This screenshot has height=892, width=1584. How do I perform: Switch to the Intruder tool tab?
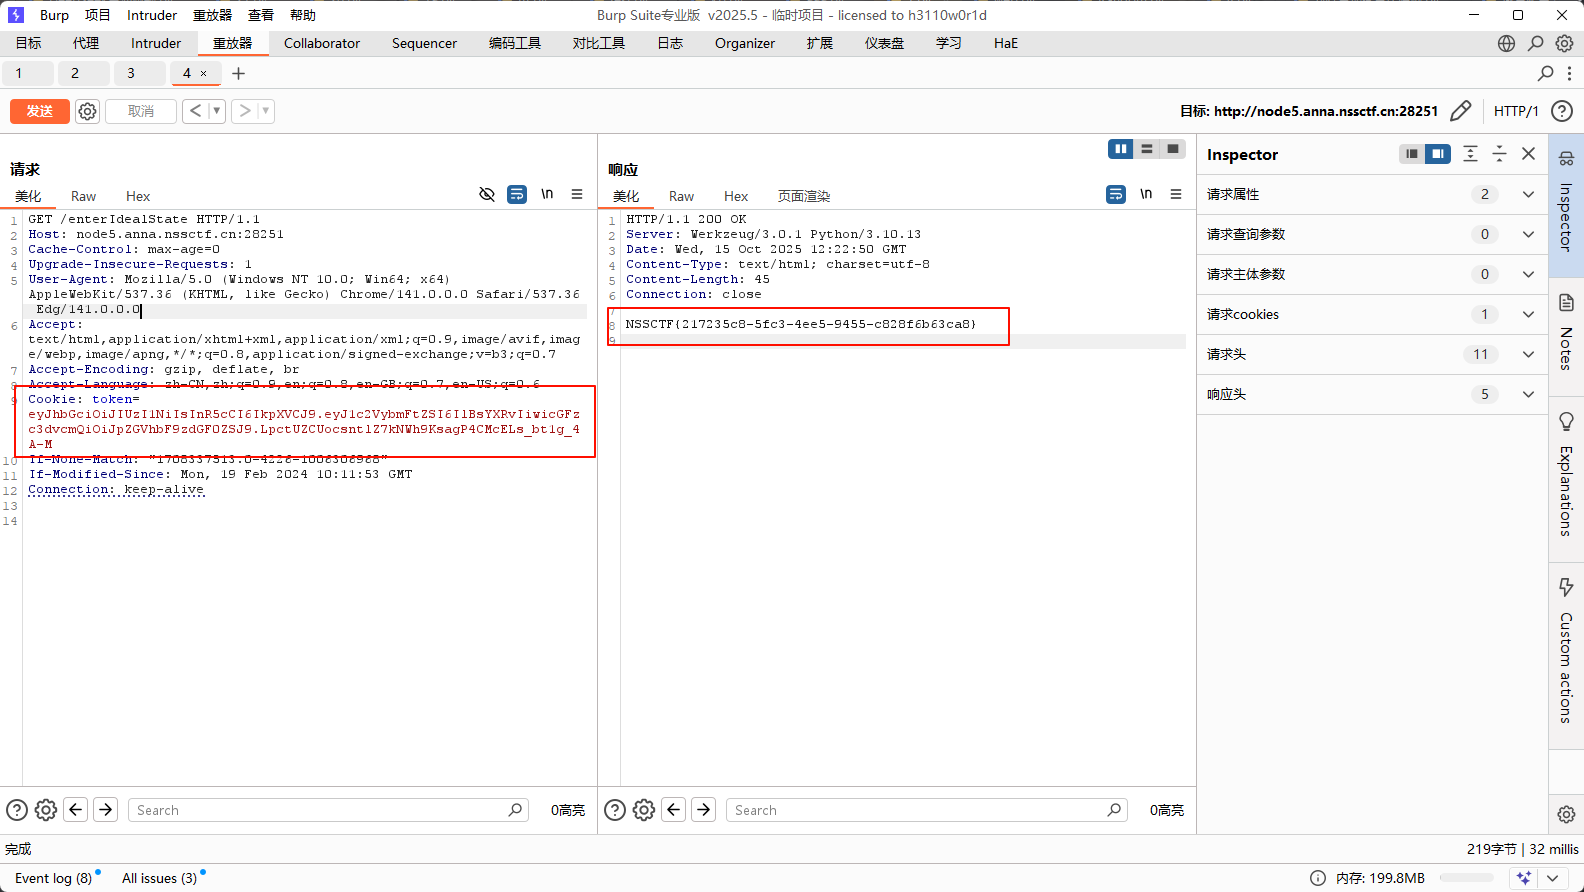tap(156, 43)
